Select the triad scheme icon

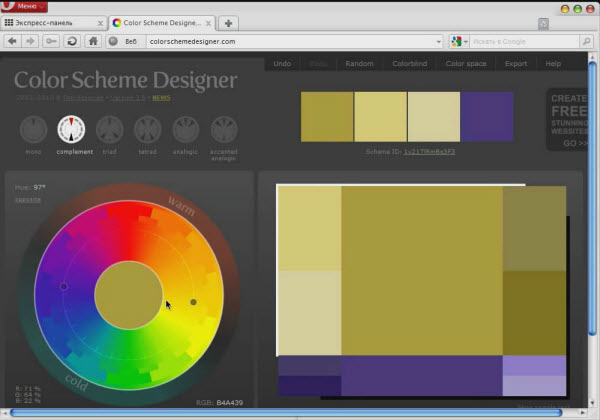pyautogui.click(x=110, y=130)
